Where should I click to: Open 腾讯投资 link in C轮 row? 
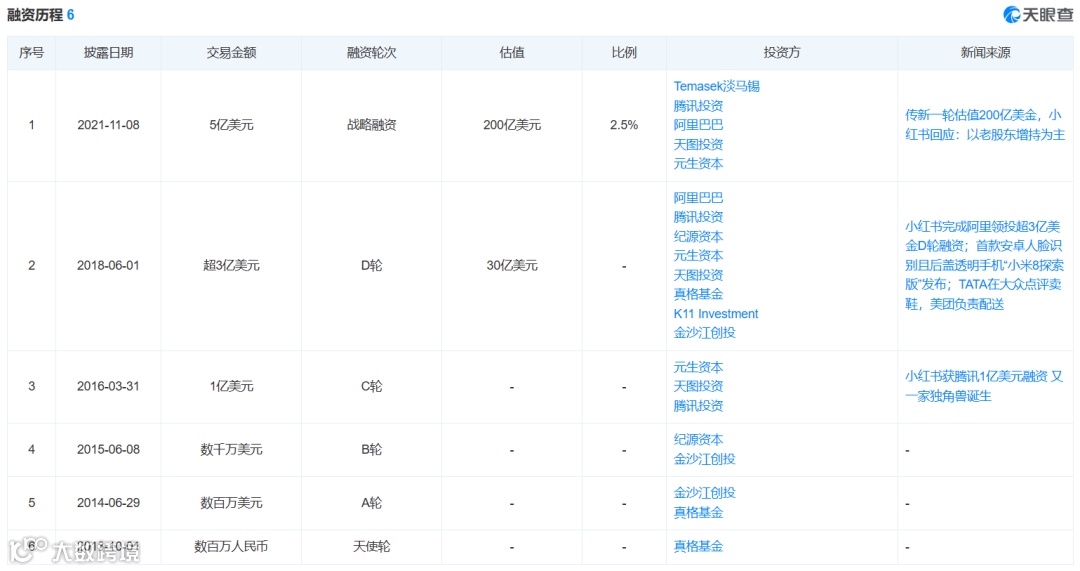coord(698,406)
